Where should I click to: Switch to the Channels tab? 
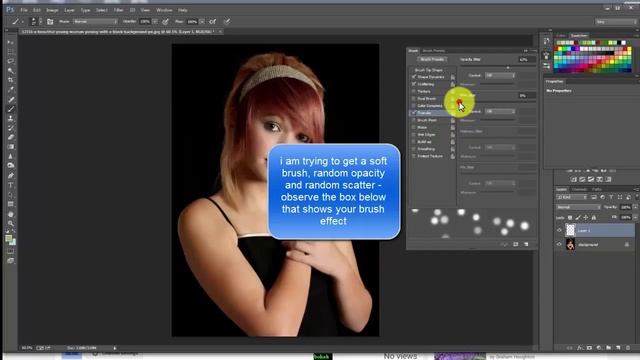[579, 189]
